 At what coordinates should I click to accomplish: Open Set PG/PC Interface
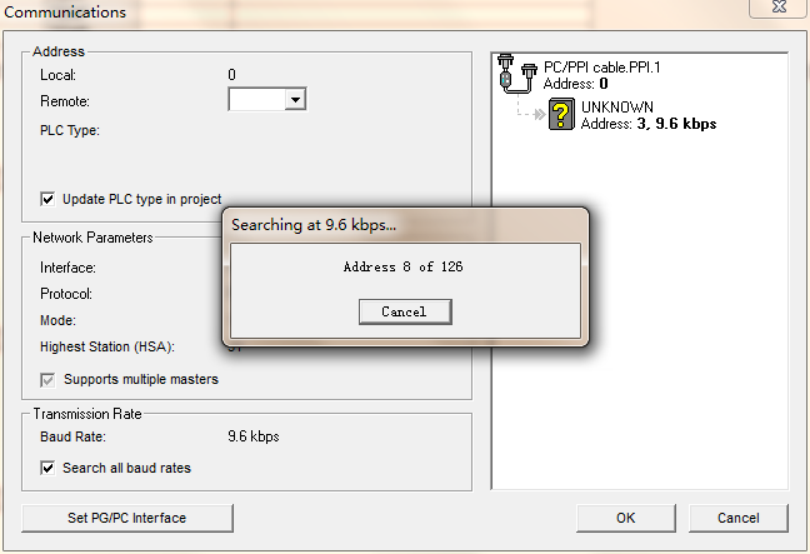tap(127, 518)
